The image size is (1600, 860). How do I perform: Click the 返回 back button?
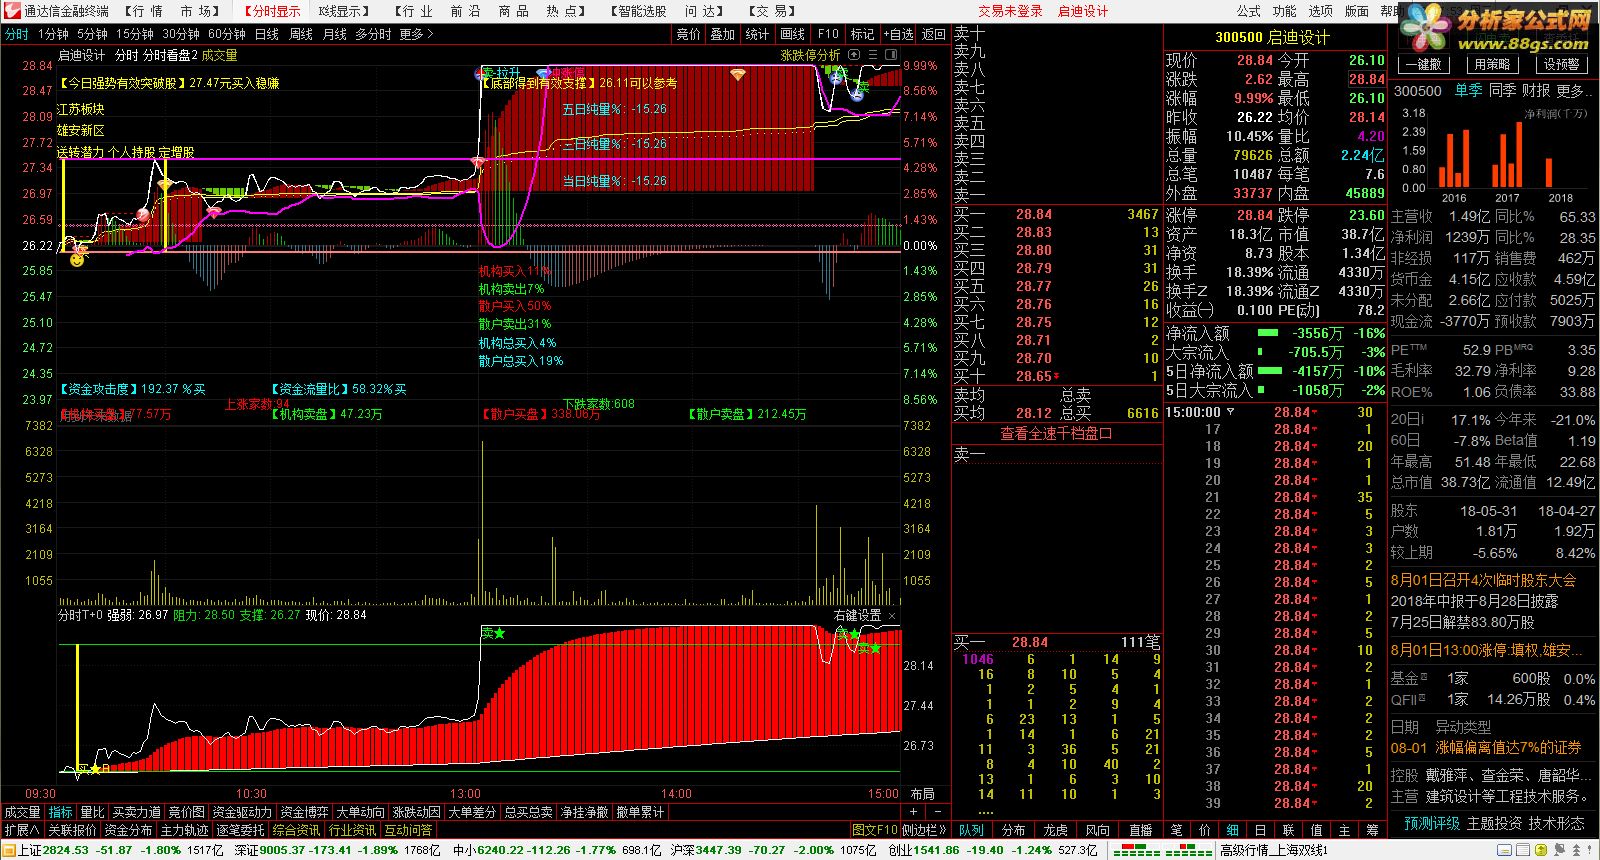pyautogui.click(x=933, y=34)
